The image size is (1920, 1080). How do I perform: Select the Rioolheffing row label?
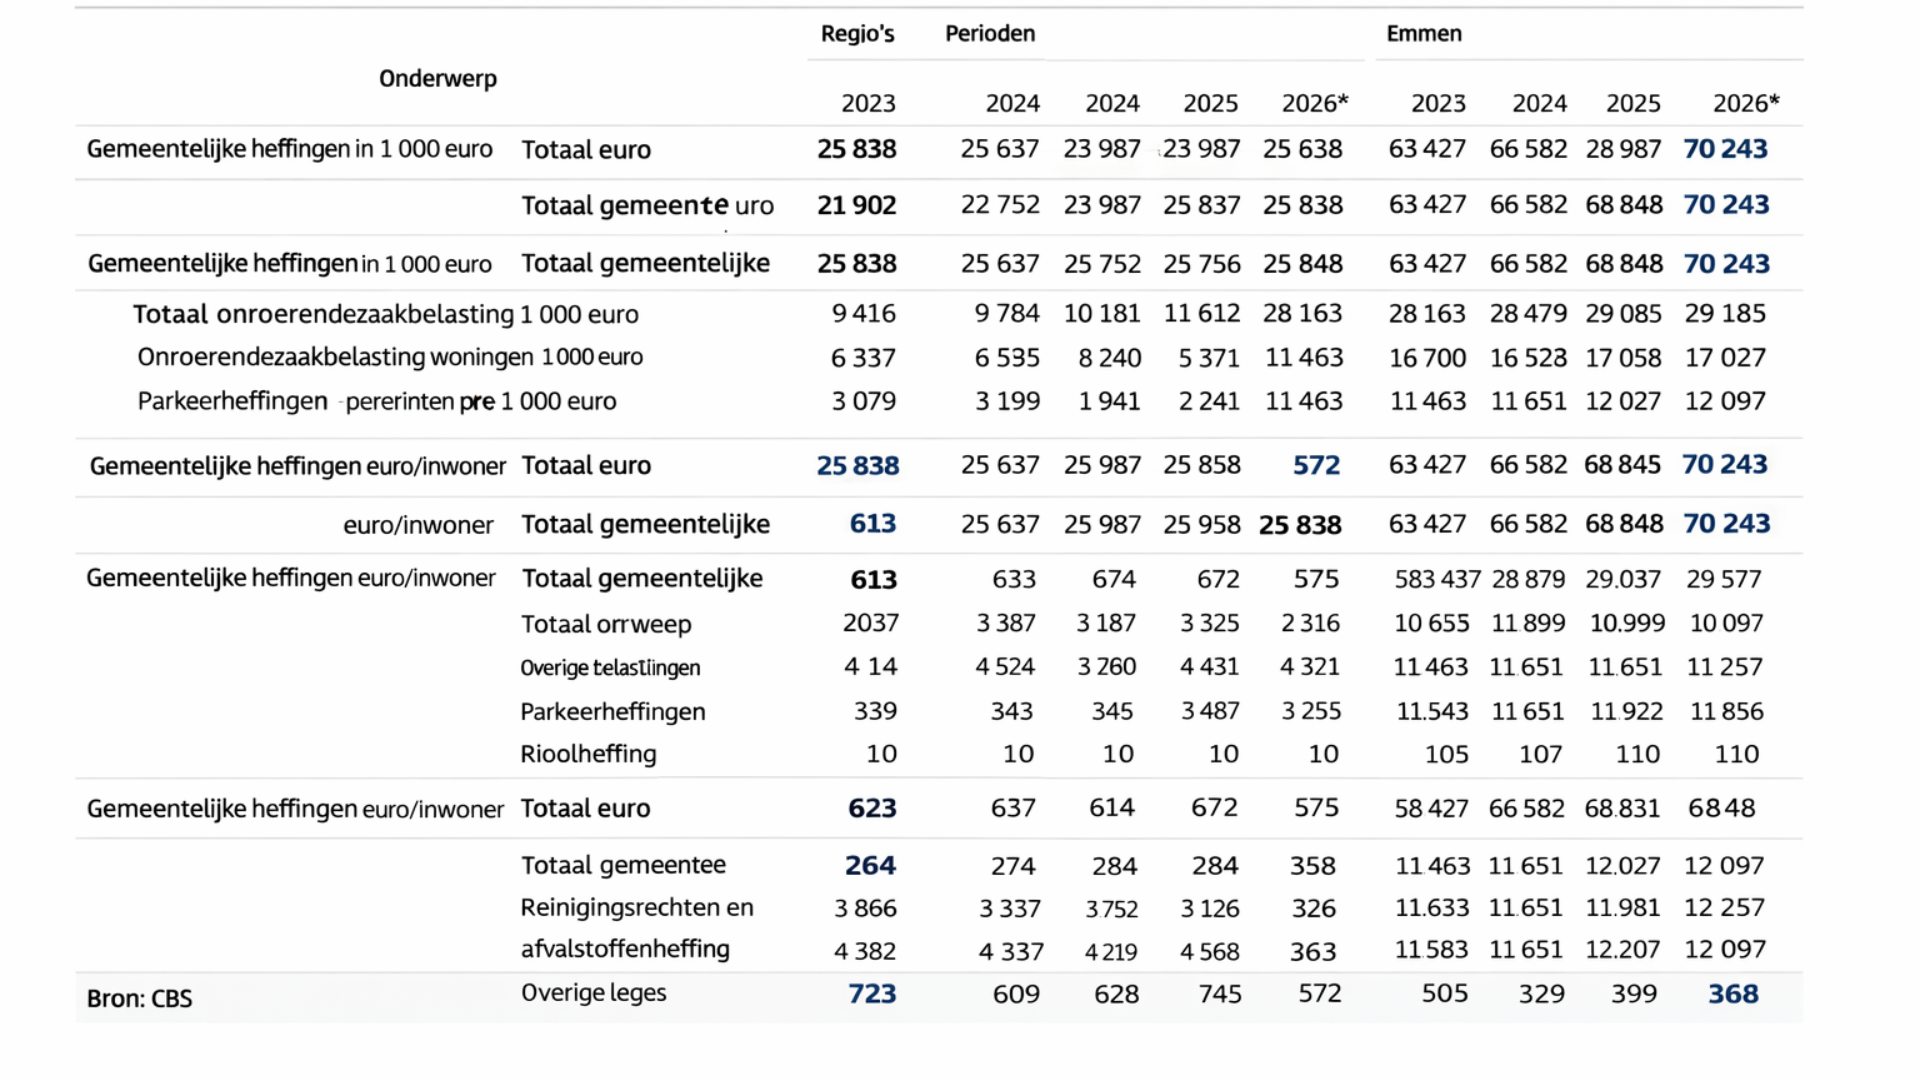pyautogui.click(x=588, y=754)
